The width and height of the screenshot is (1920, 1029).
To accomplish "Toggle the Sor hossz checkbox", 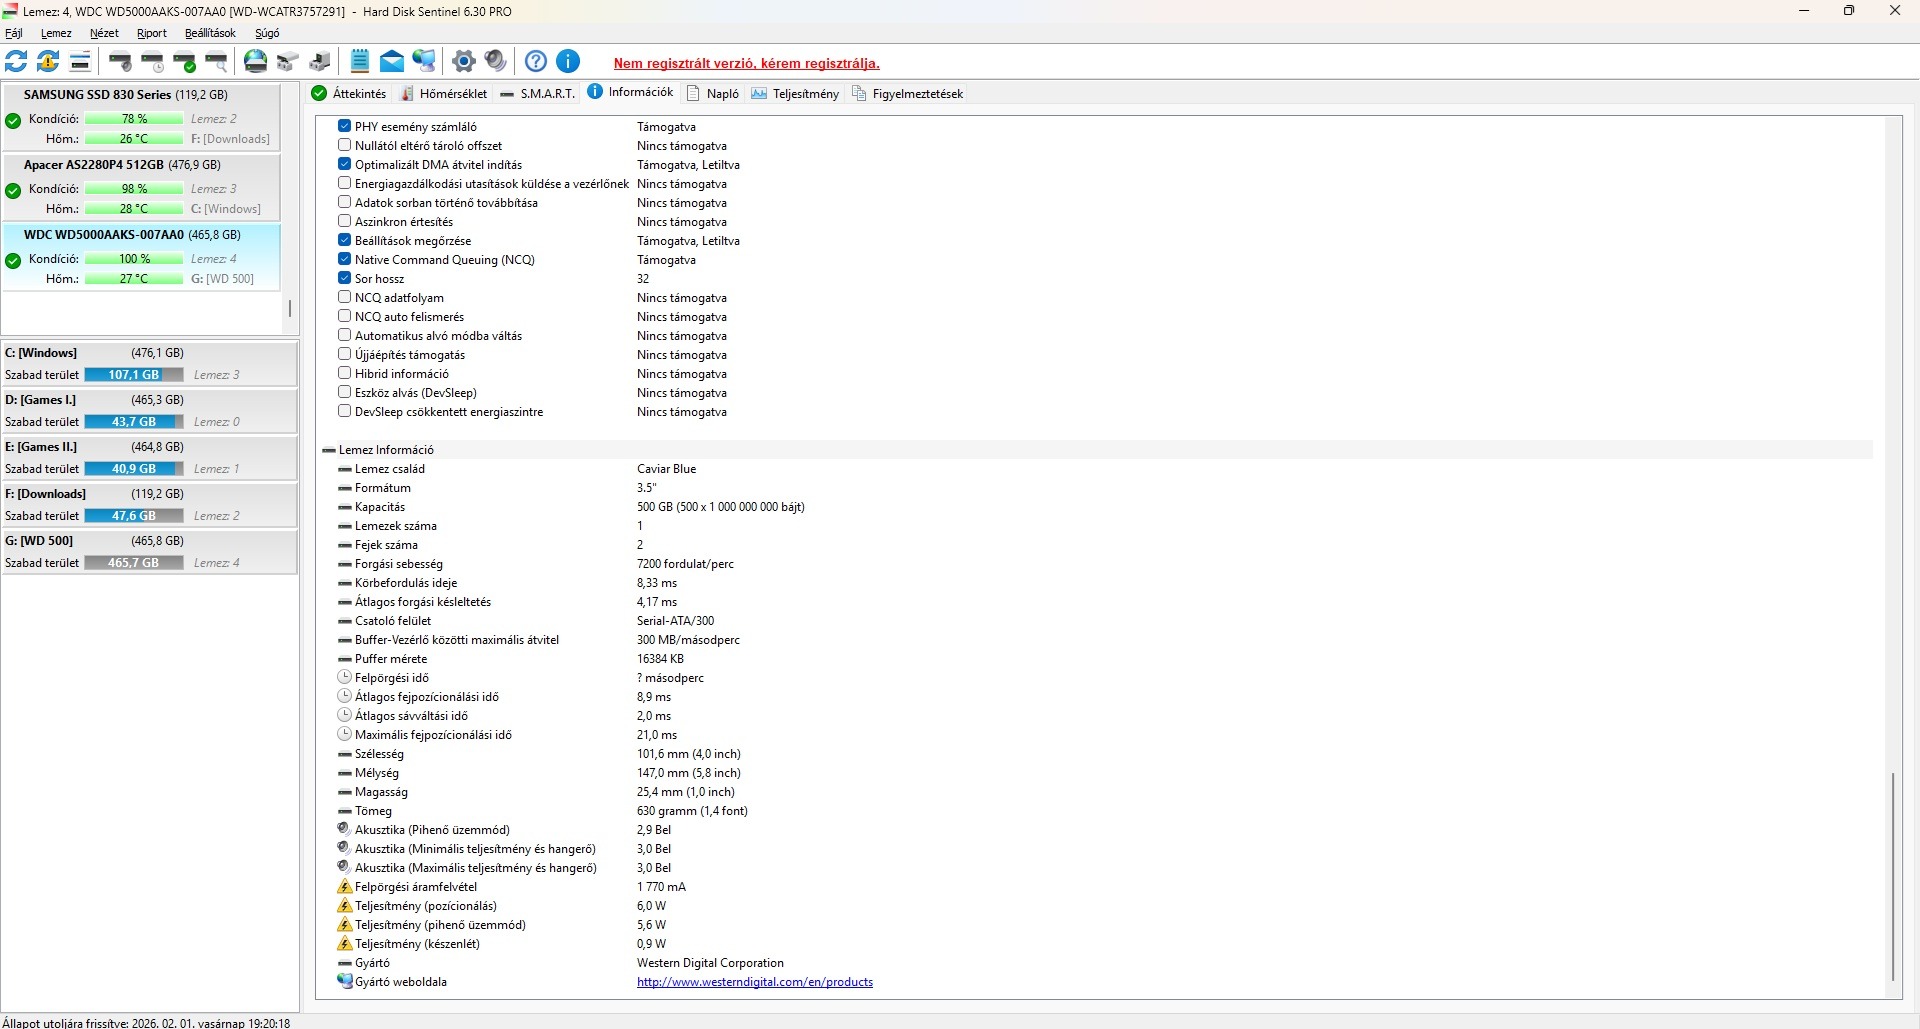I will (345, 279).
